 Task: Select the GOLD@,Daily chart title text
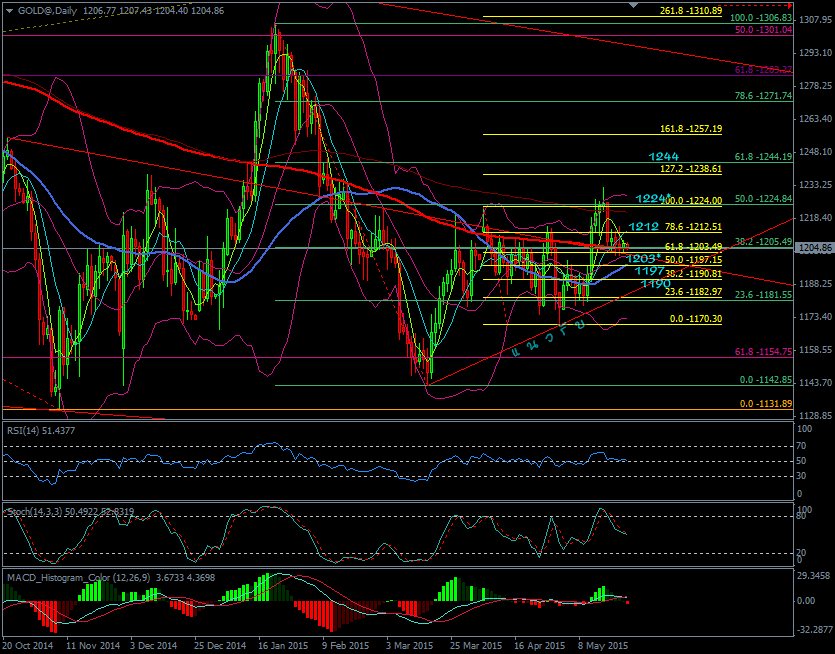pos(48,10)
